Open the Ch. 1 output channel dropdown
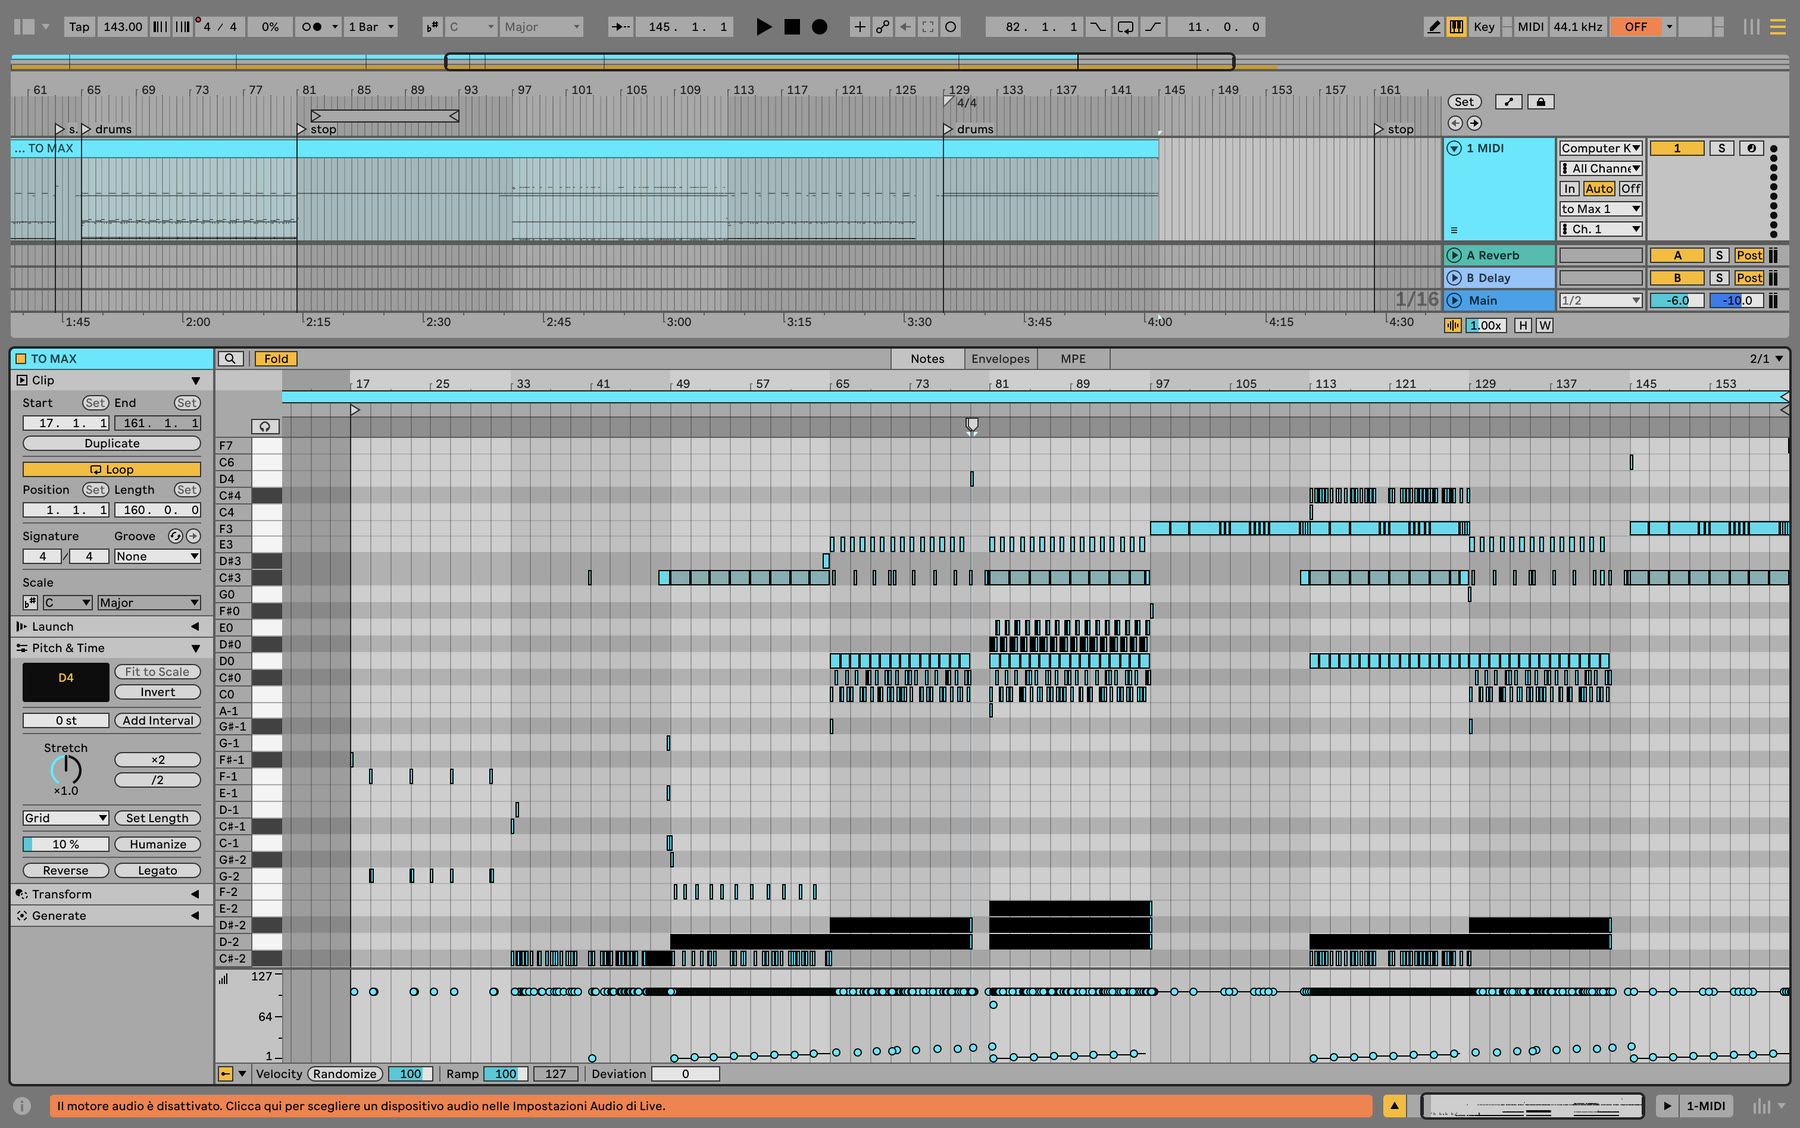Image resolution: width=1800 pixels, height=1128 pixels. (x=1600, y=229)
